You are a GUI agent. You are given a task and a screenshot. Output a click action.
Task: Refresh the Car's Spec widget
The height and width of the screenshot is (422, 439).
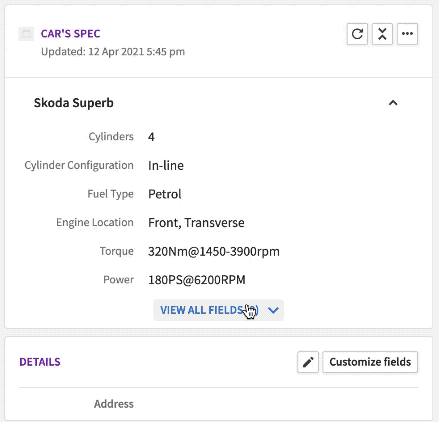[357, 34]
